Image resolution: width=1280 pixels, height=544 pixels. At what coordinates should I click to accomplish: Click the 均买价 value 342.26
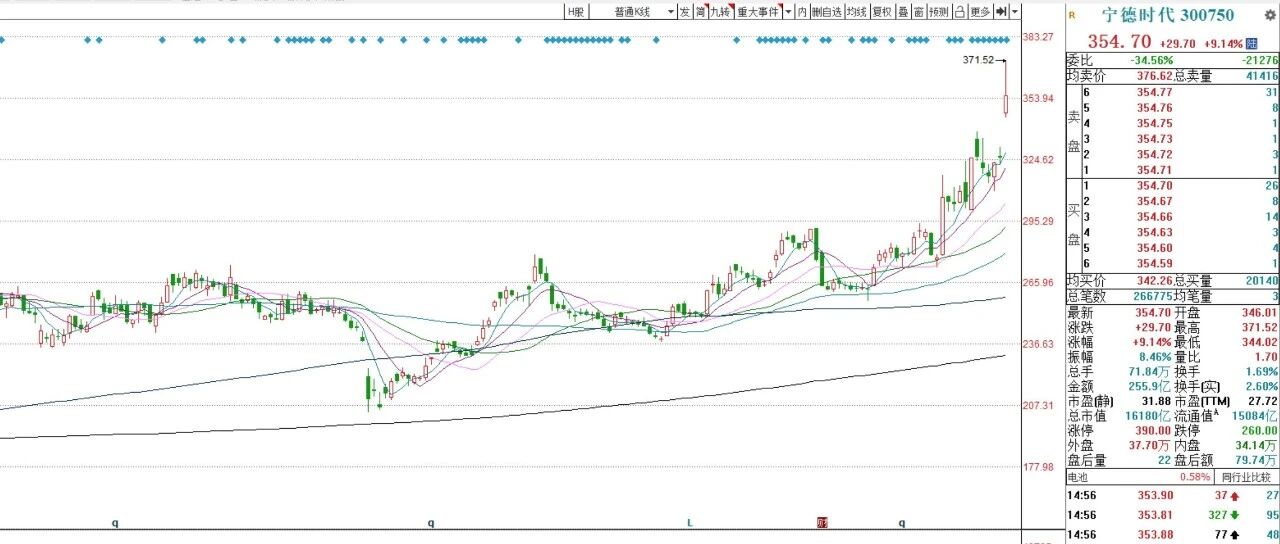(1153, 280)
